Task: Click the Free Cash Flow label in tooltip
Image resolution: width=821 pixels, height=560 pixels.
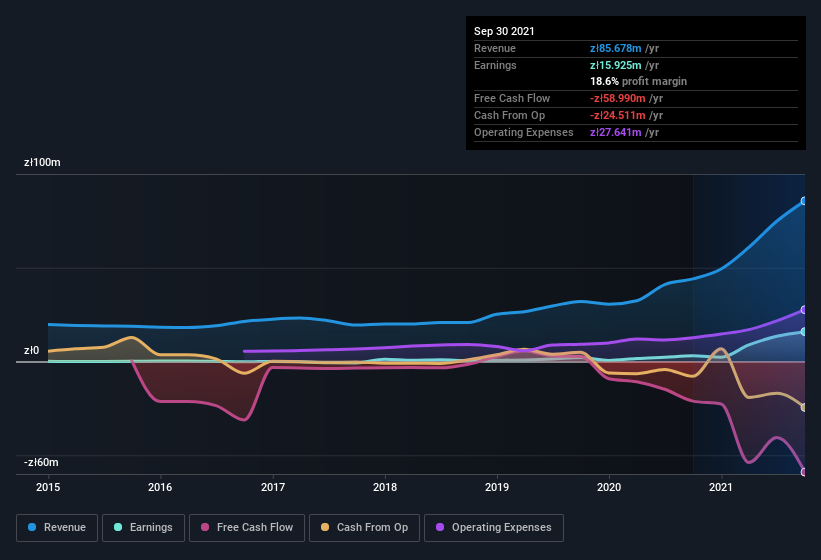Action: click(x=512, y=98)
